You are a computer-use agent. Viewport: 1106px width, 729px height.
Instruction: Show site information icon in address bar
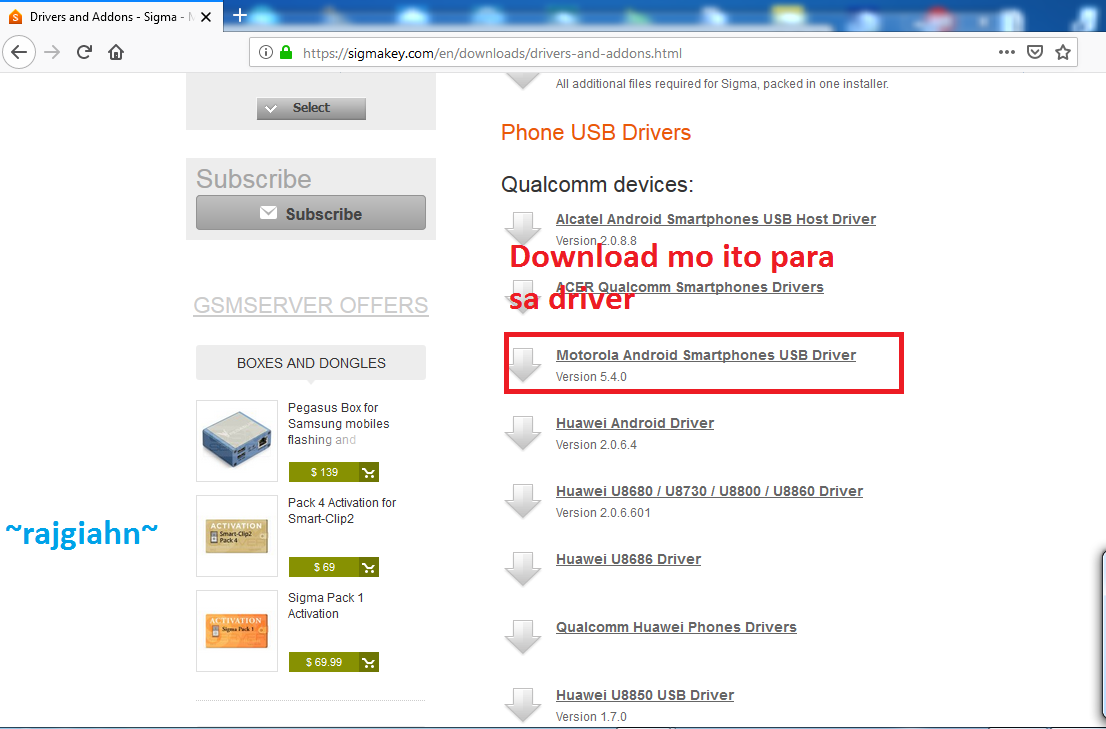(265, 52)
